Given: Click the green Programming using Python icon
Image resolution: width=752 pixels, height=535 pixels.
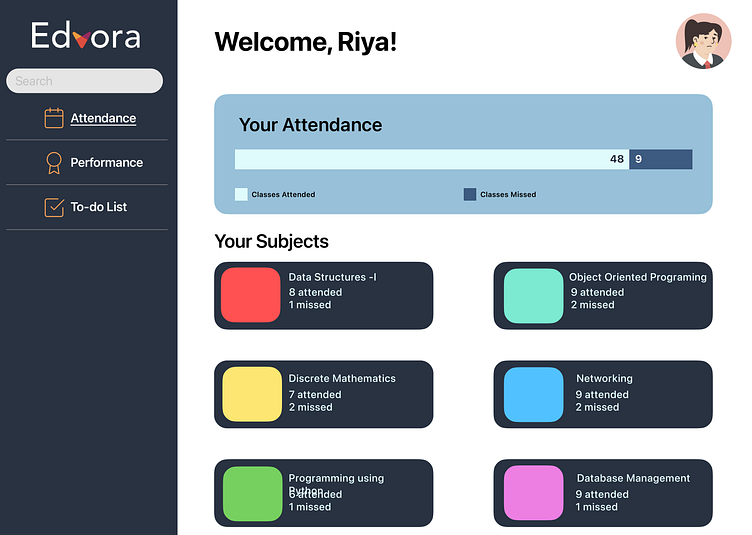Looking at the screenshot, I should (251, 493).
